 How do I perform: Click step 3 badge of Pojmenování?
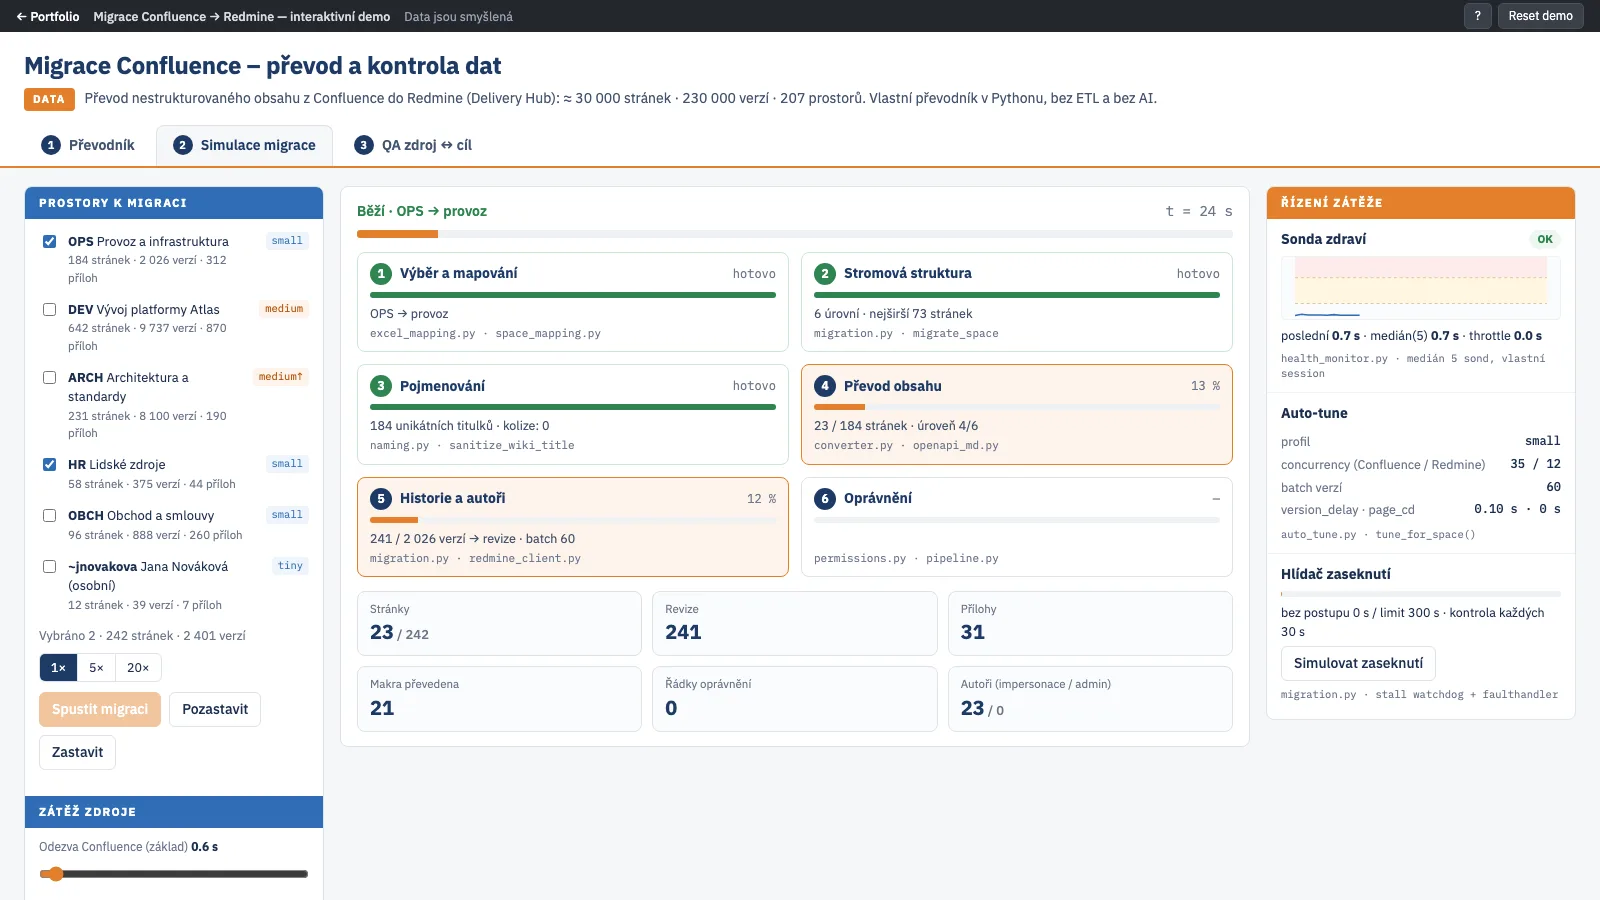tap(380, 386)
